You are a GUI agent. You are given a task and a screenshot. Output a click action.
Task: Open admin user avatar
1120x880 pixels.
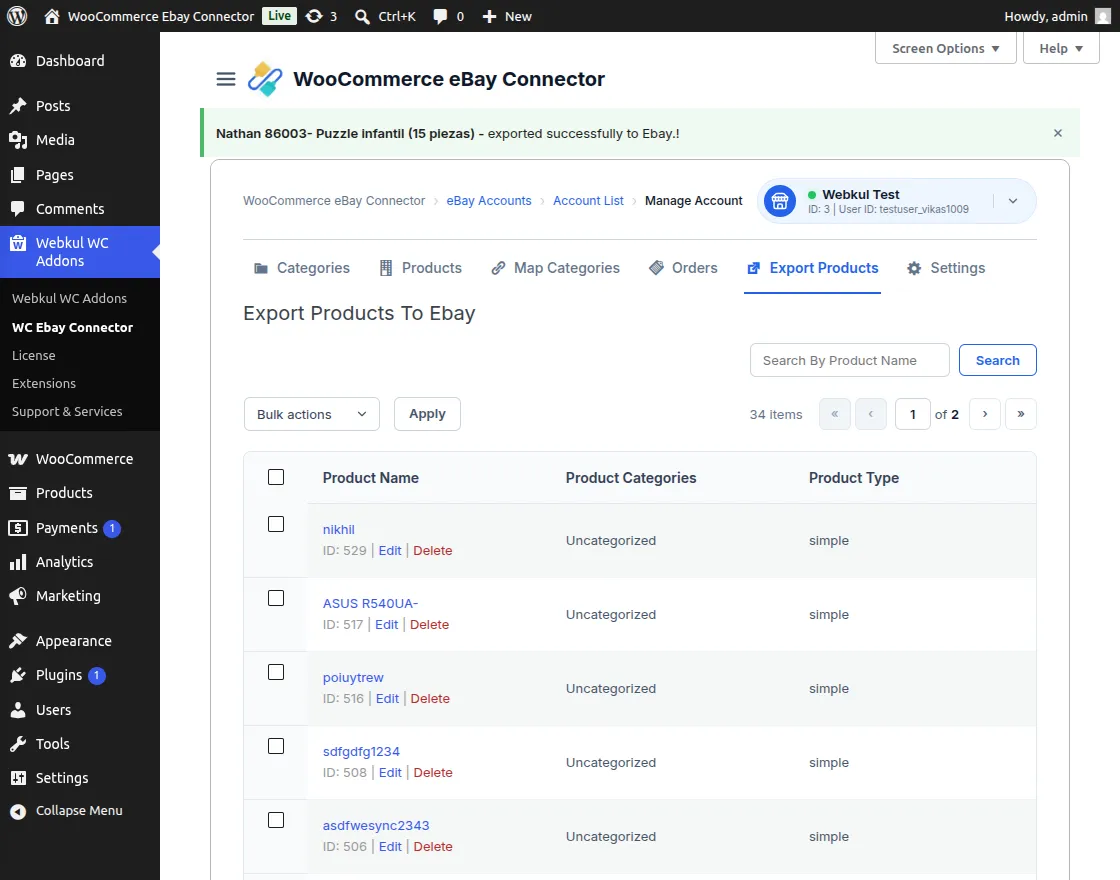(1103, 16)
